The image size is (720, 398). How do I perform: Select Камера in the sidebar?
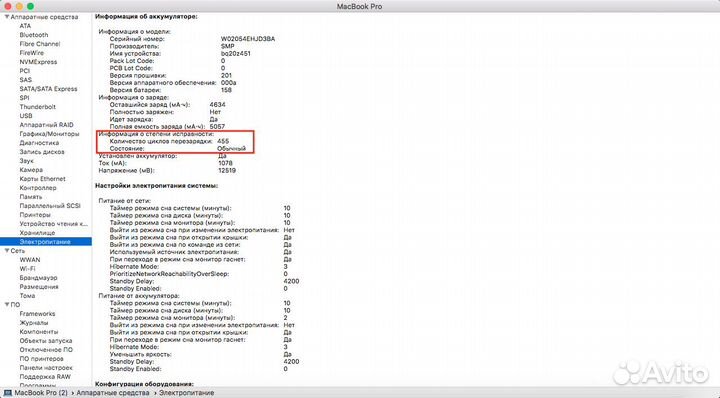pyautogui.click(x=31, y=169)
